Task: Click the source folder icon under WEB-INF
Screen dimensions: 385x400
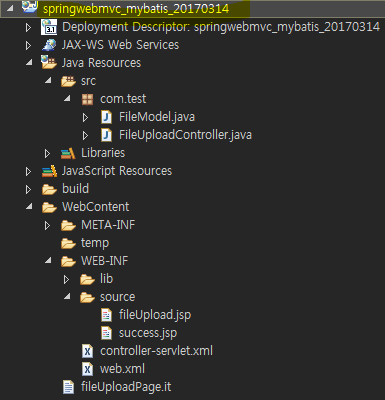Action: [87, 297]
